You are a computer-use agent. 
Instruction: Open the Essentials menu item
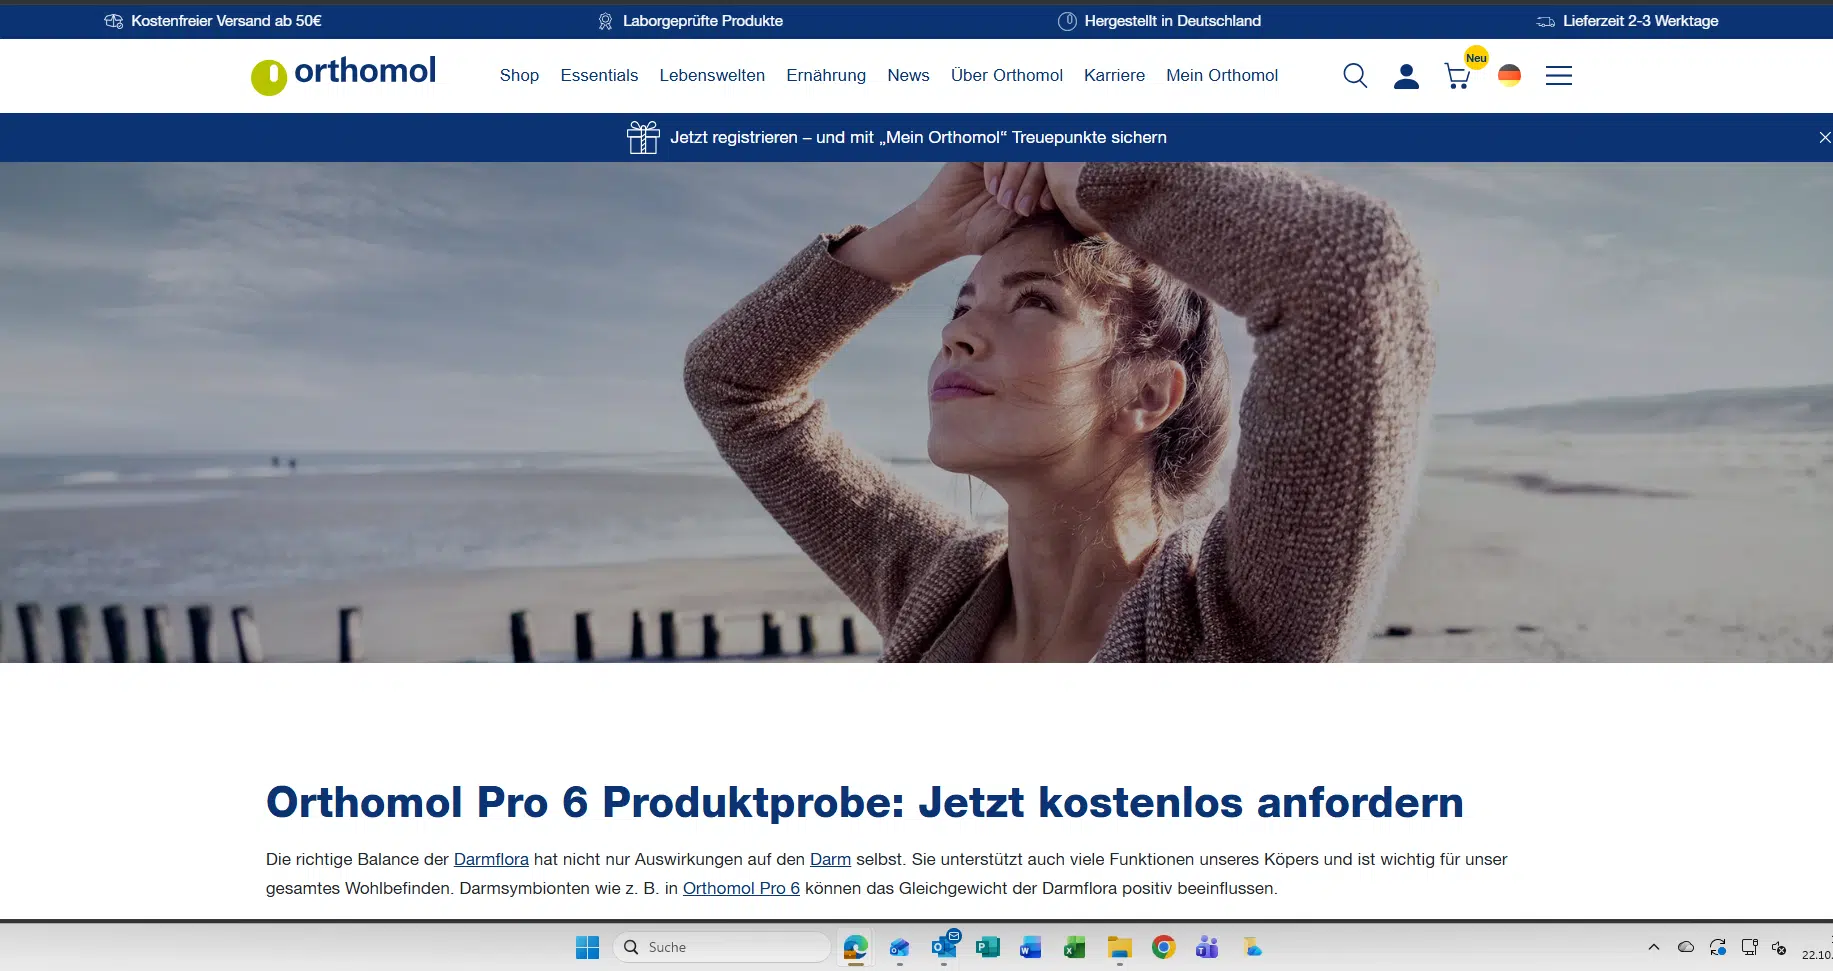(599, 75)
